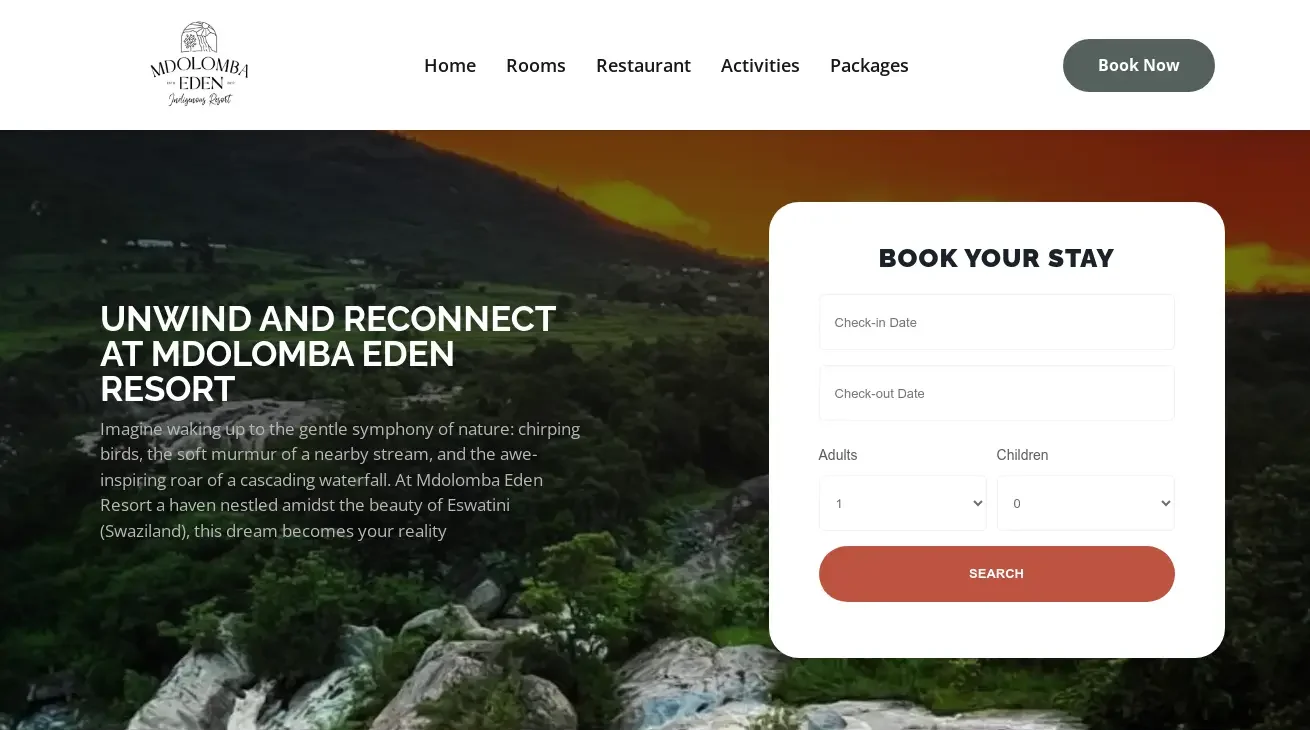Click the Book Now button

click(x=1139, y=65)
